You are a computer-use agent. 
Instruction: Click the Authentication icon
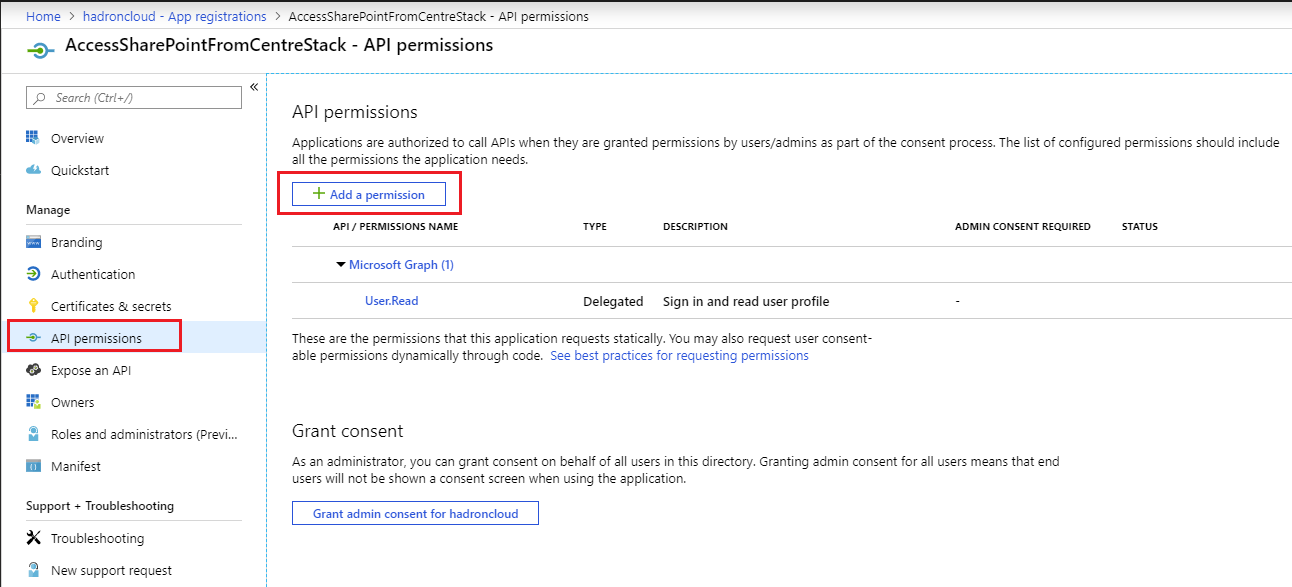[x=33, y=274]
